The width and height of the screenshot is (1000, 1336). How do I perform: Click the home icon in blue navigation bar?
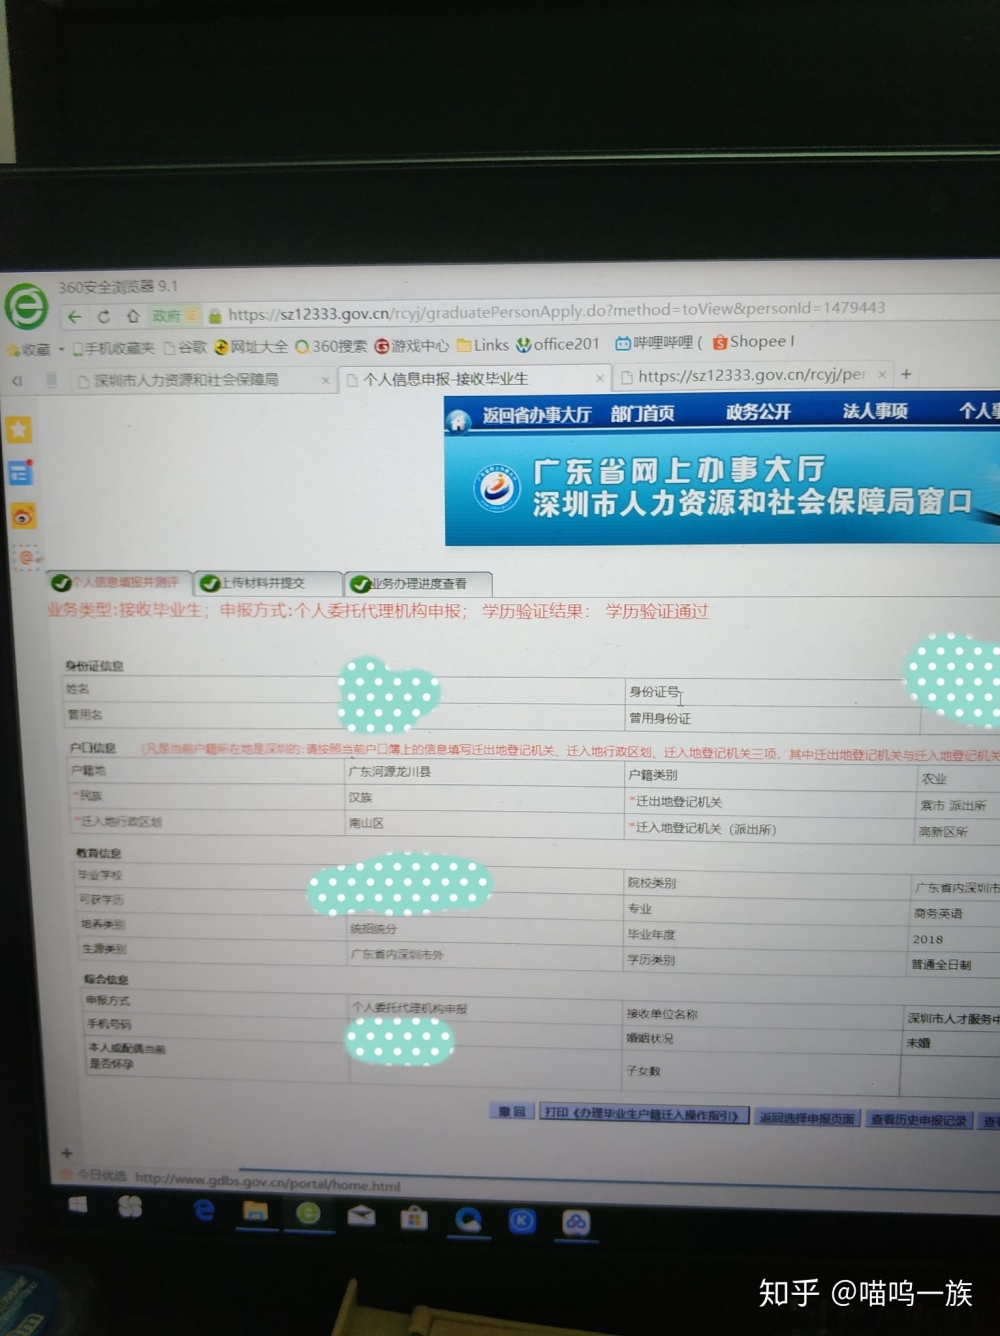click(x=458, y=421)
